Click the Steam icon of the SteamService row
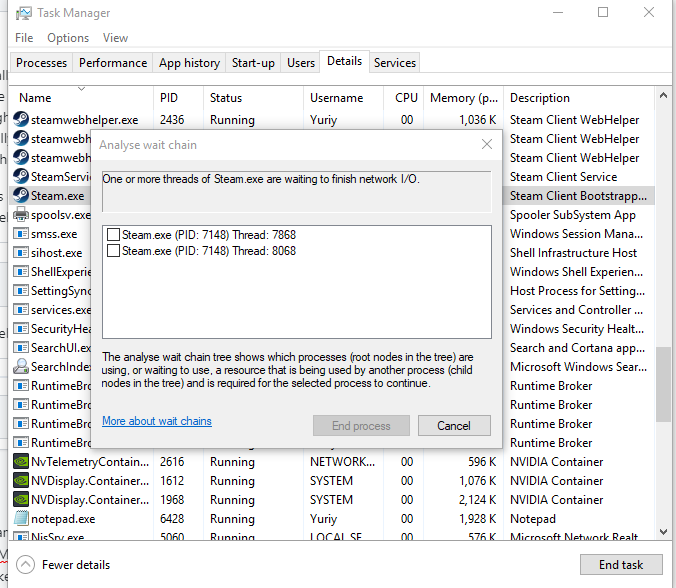Screen dimensions: 676x588 pos(21,176)
